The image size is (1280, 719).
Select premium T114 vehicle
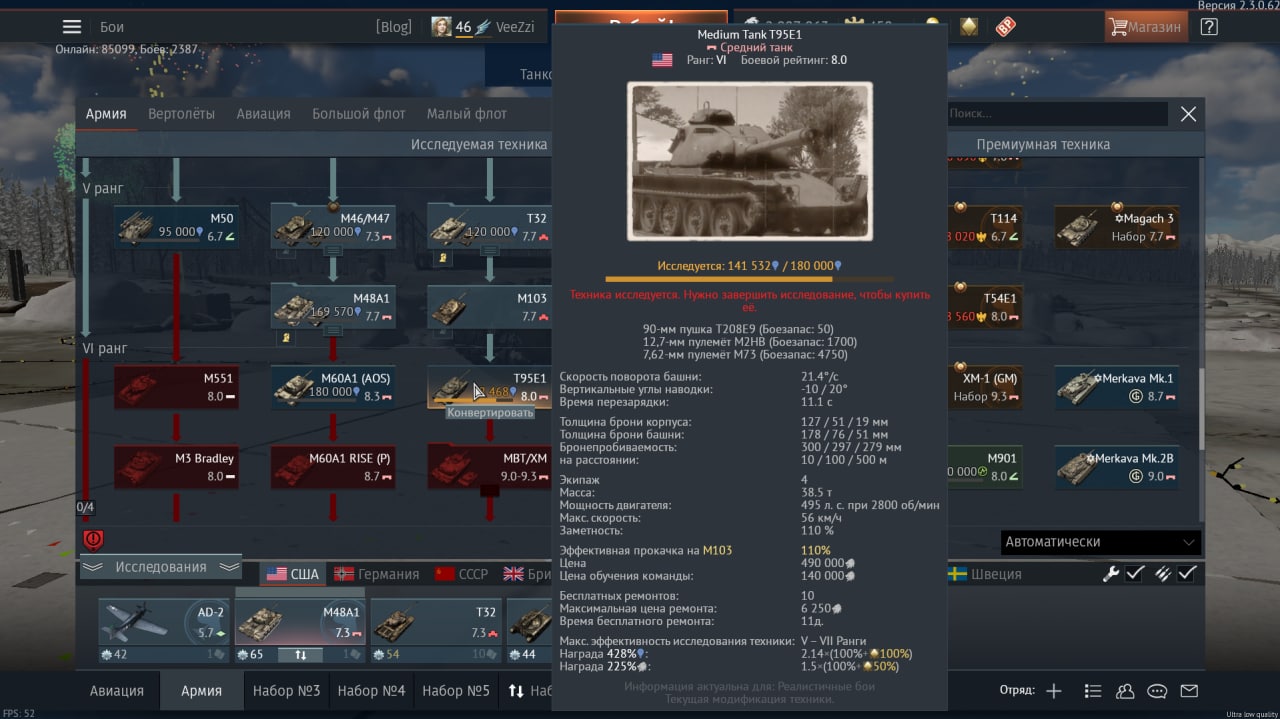(985, 227)
